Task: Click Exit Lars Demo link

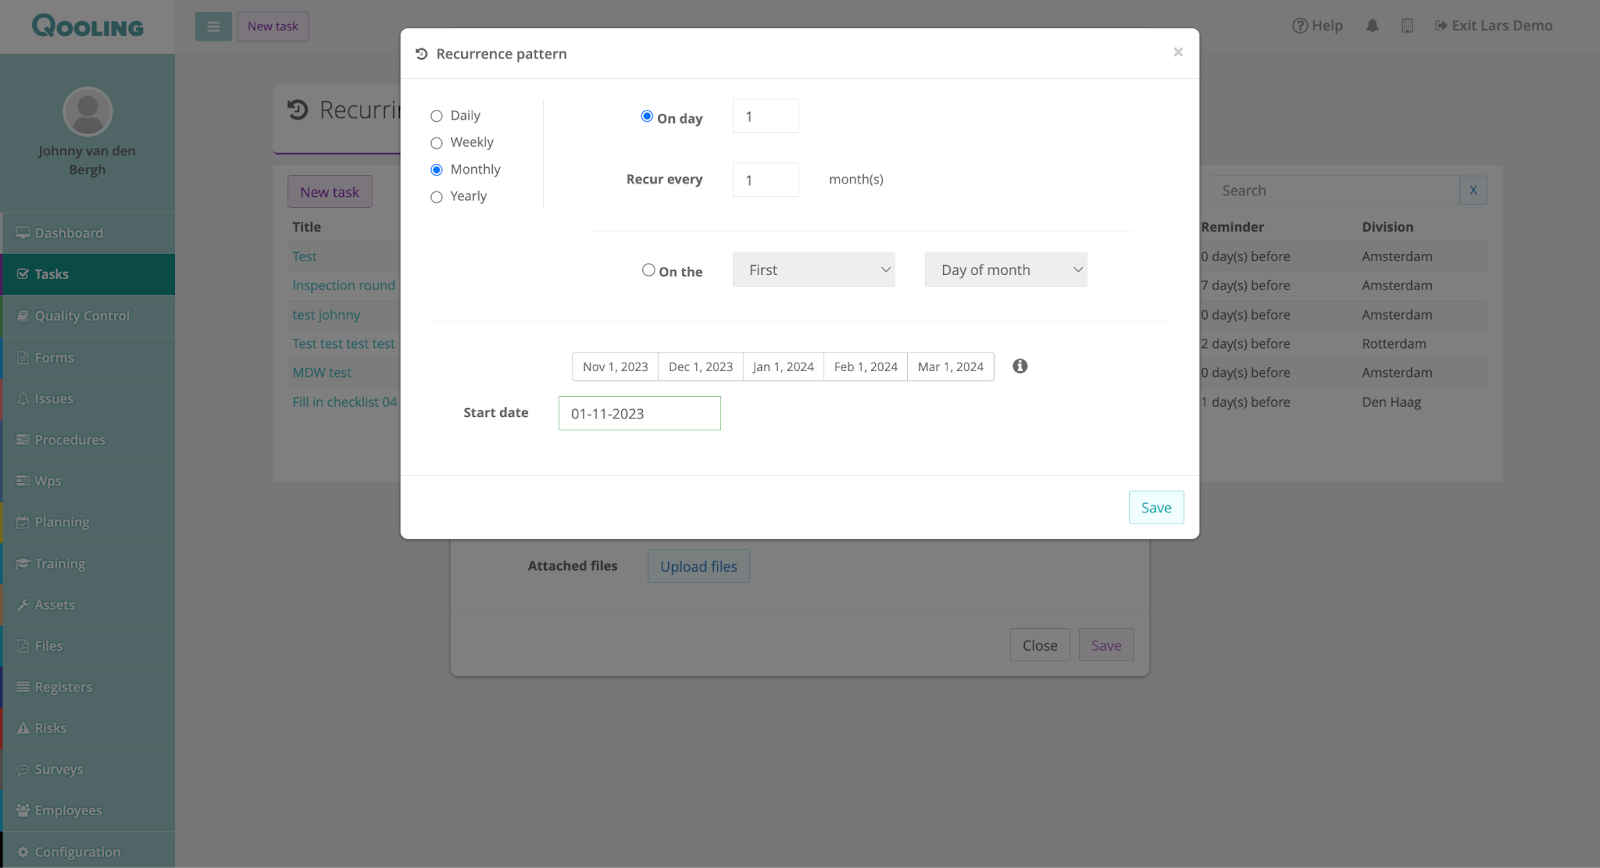Action: tap(1494, 26)
